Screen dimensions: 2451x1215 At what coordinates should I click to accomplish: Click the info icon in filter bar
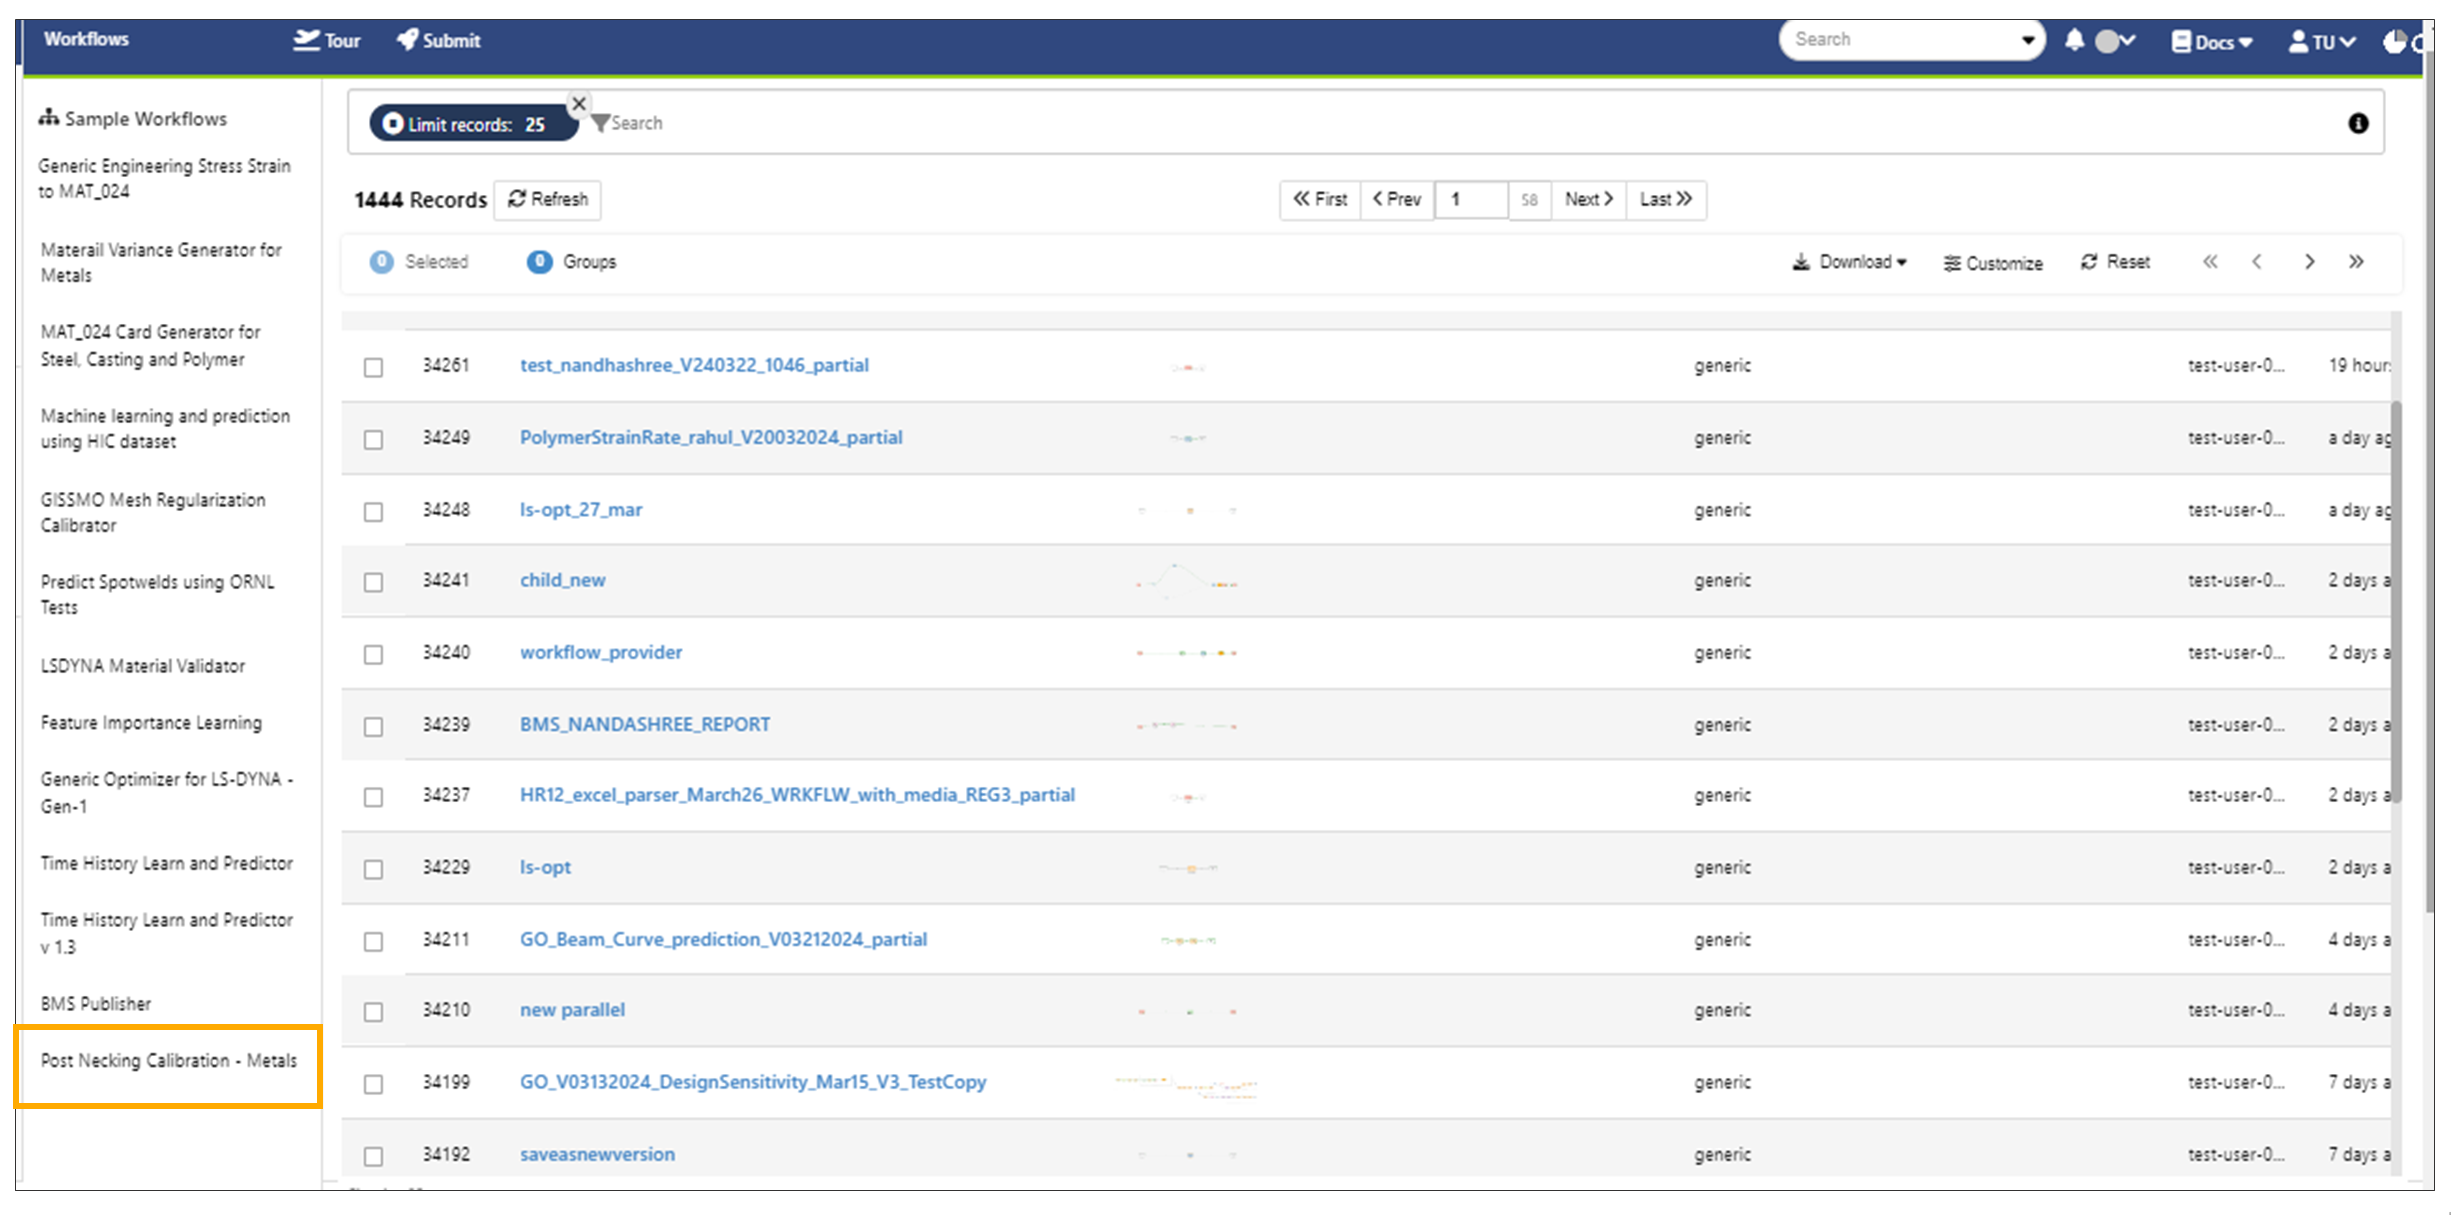click(x=2358, y=122)
